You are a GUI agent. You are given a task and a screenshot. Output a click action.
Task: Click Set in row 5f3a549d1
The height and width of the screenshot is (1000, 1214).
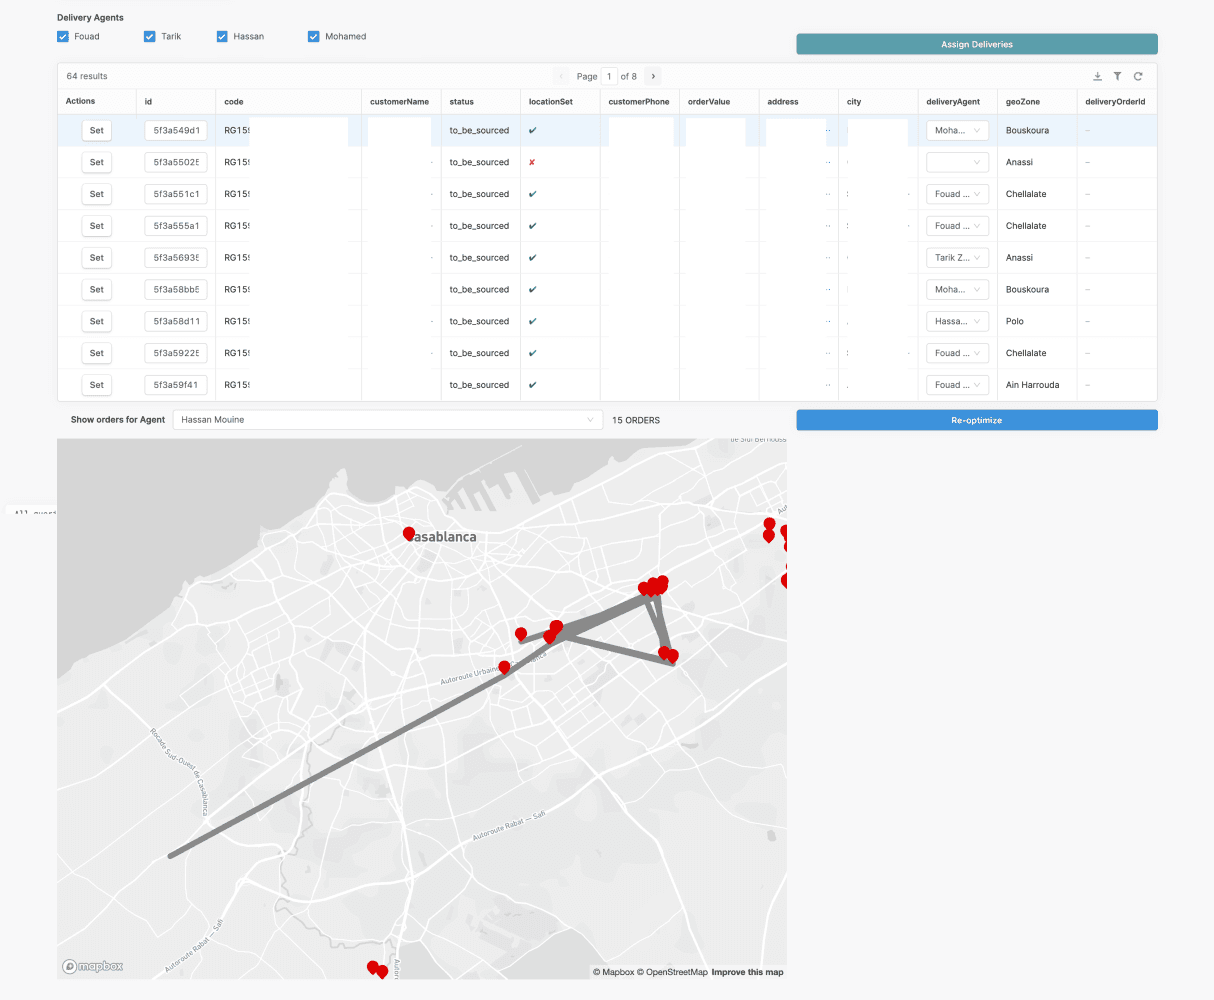click(97, 130)
